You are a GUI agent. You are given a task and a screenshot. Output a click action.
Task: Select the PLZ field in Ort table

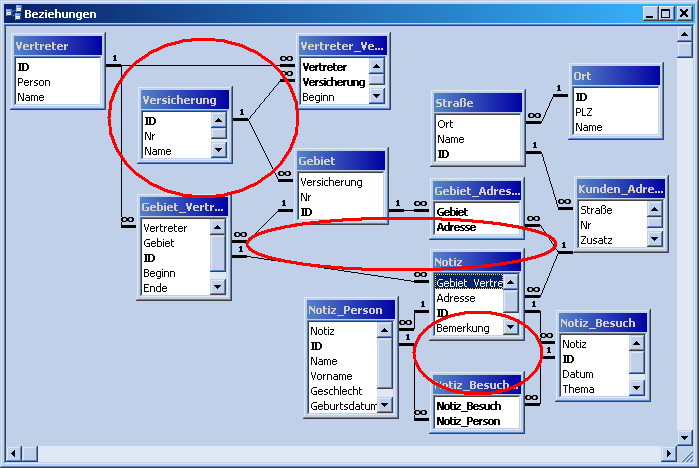tap(586, 112)
